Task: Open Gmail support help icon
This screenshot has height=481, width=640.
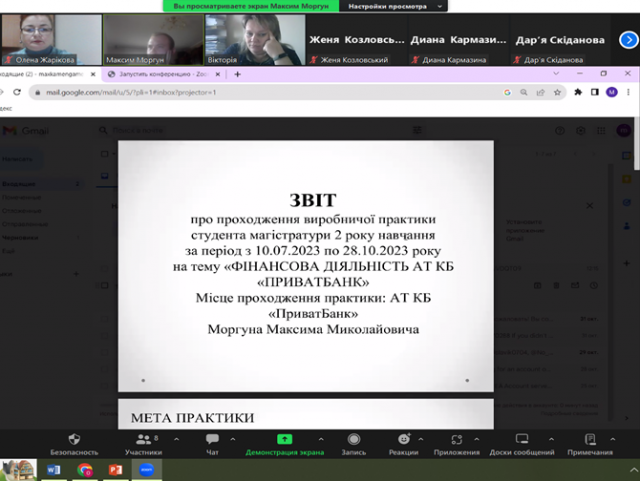Action: point(560,131)
